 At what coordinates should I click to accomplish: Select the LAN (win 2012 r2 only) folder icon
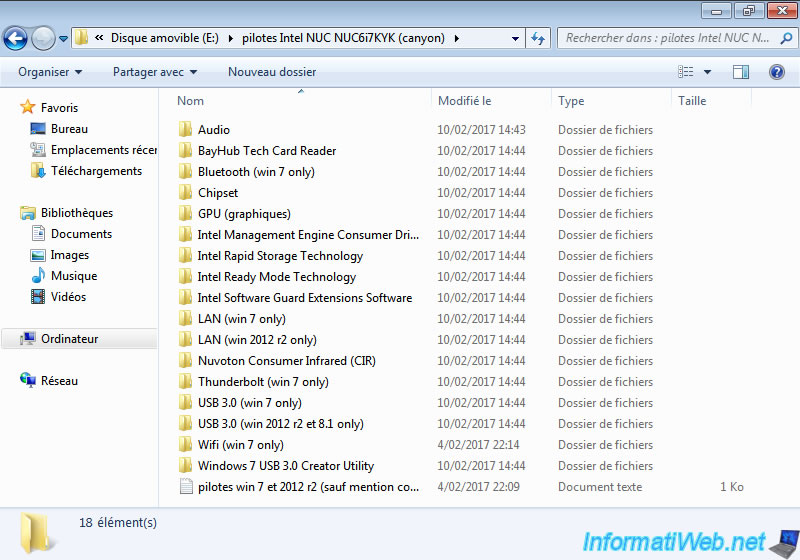(x=186, y=339)
